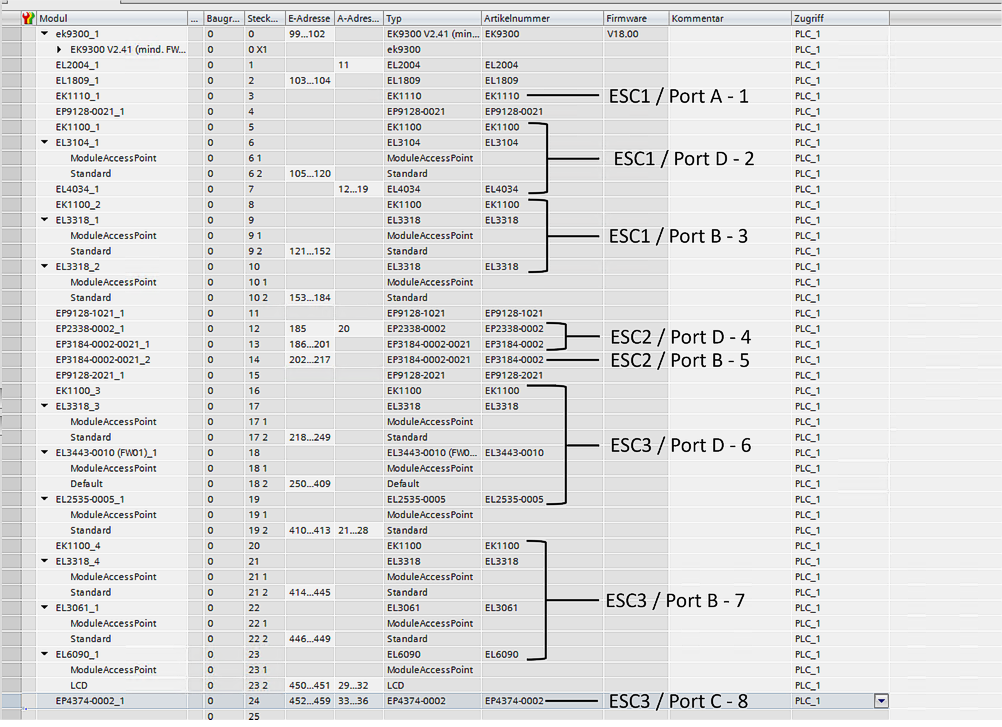Click E-address cell 250...409
The image size is (1002, 727).
tap(310, 484)
